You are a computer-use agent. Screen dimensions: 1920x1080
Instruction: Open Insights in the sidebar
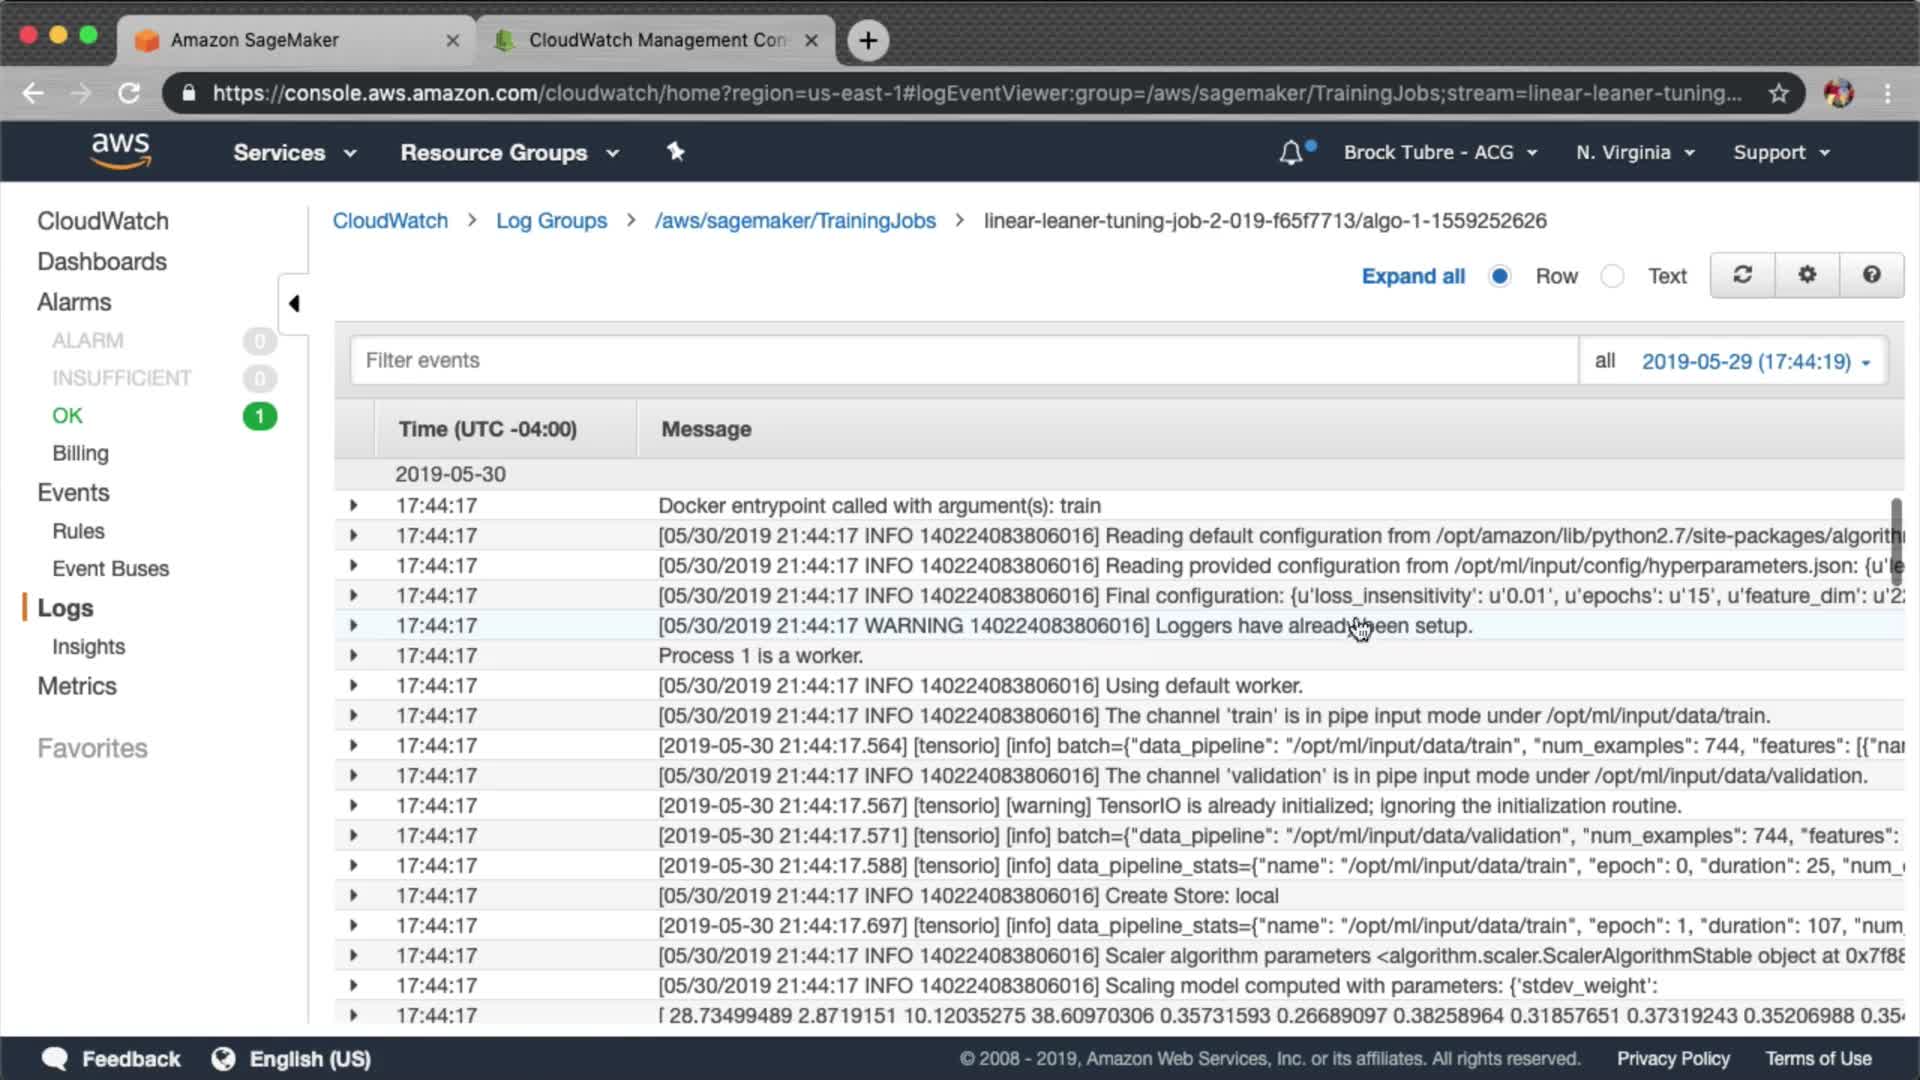click(89, 647)
